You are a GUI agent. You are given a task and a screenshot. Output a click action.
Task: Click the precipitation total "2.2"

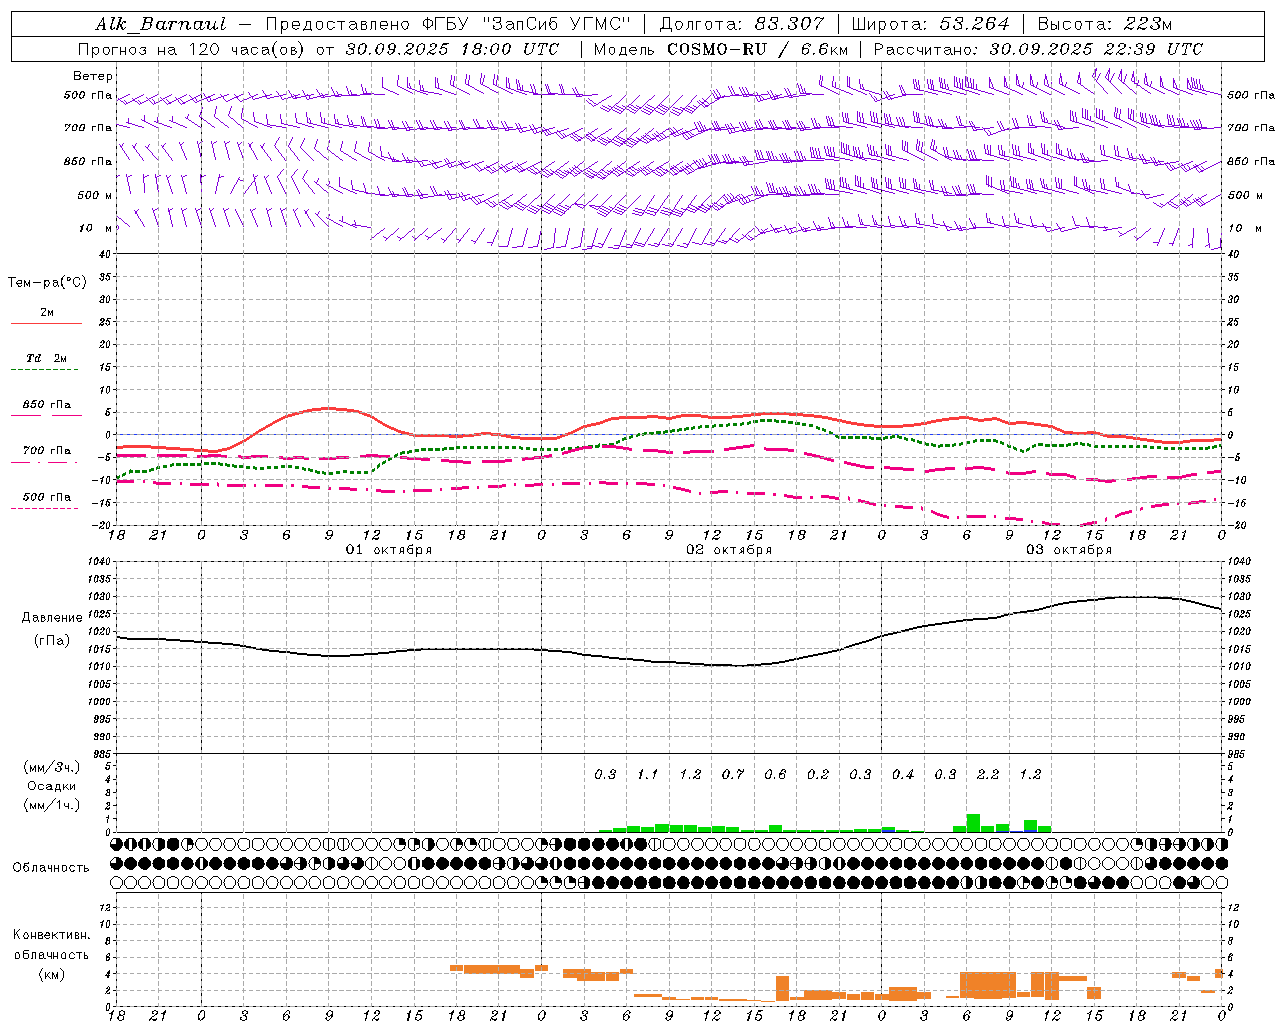point(988,774)
